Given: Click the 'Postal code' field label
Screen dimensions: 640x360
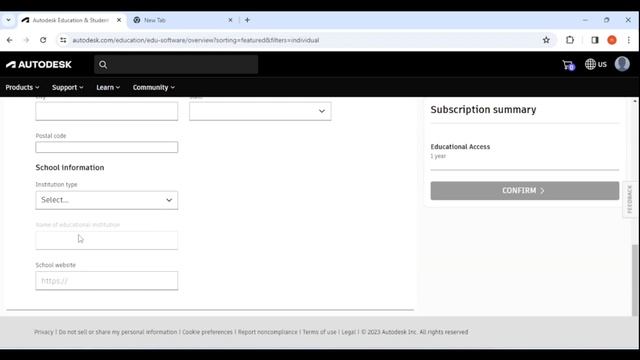Looking at the screenshot, I should tap(51, 136).
